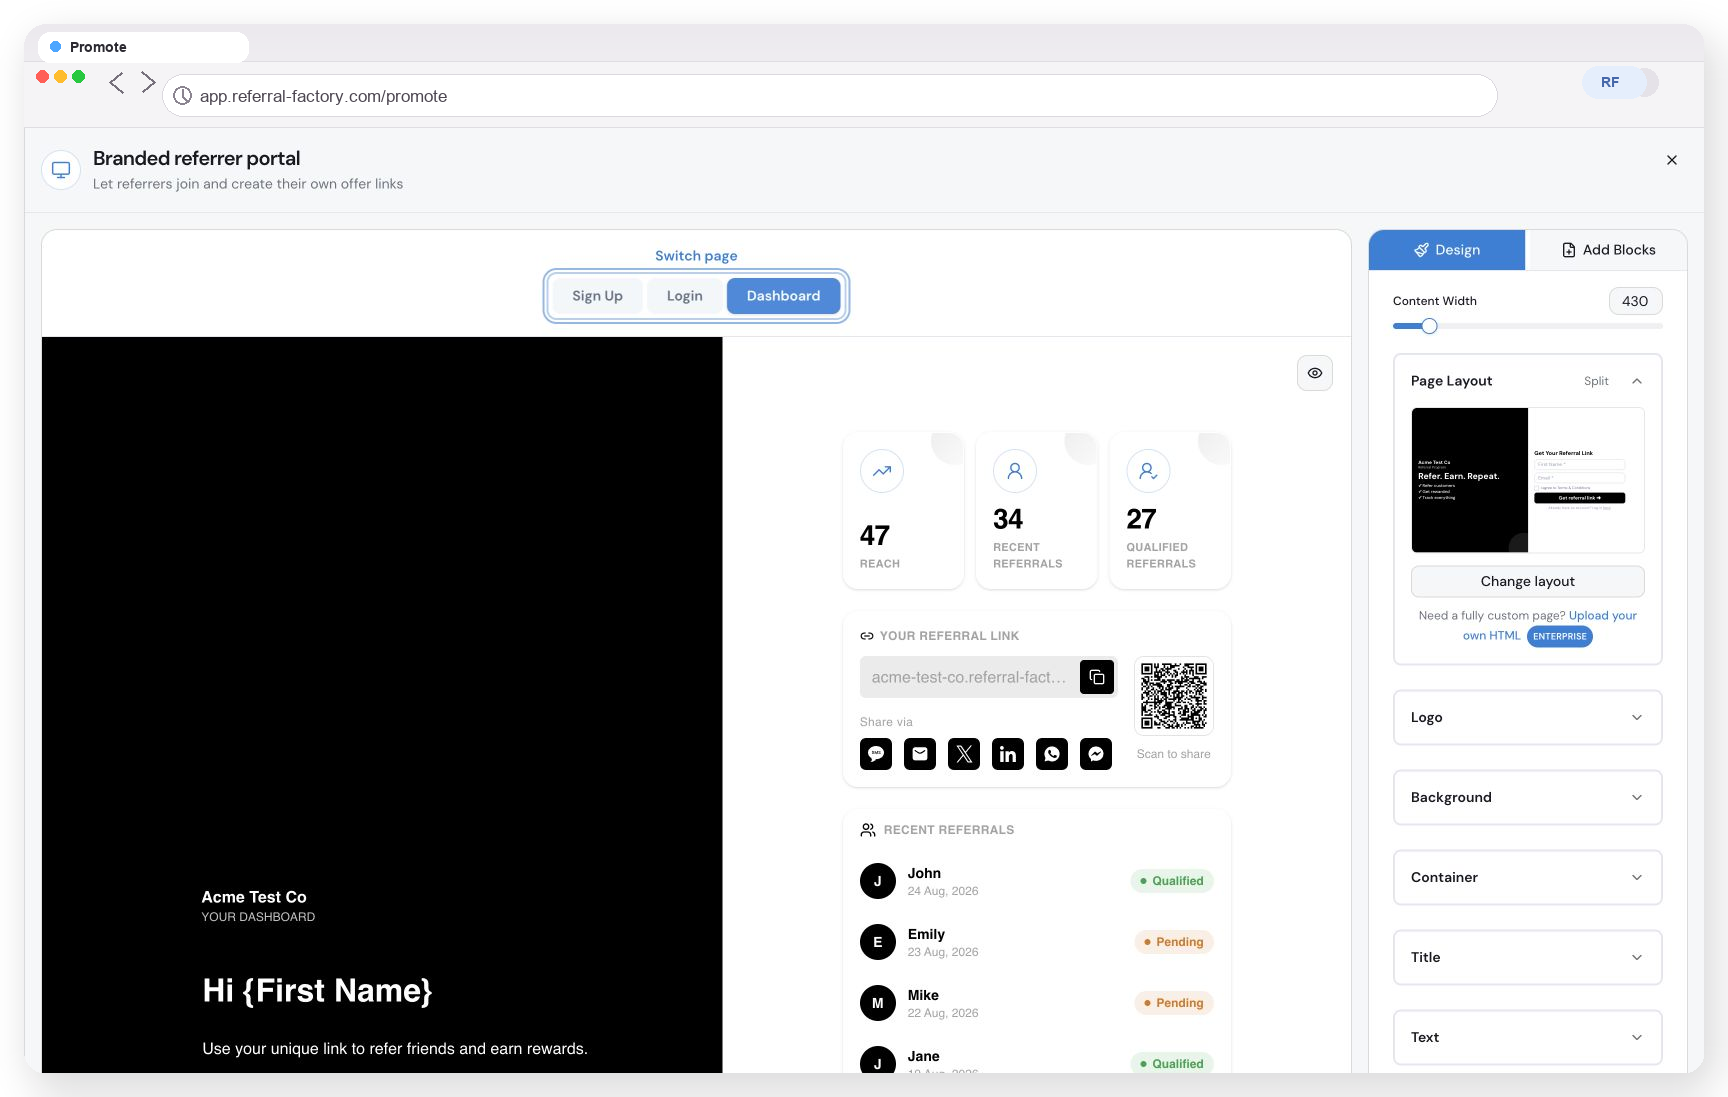The image size is (1728, 1097).
Task: Select the Dashboard page tab
Action: pyautogui.click(x=783, y=296)
